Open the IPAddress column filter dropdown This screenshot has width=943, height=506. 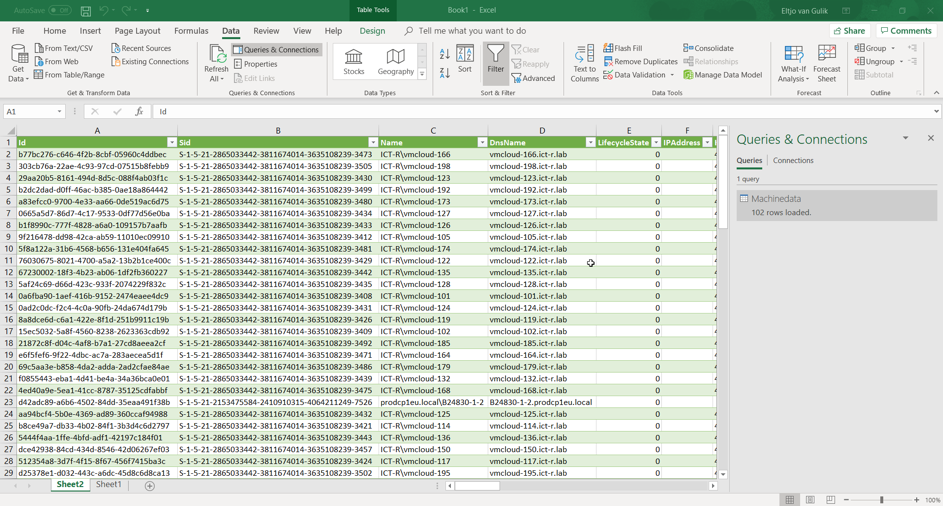click(707, 143)
